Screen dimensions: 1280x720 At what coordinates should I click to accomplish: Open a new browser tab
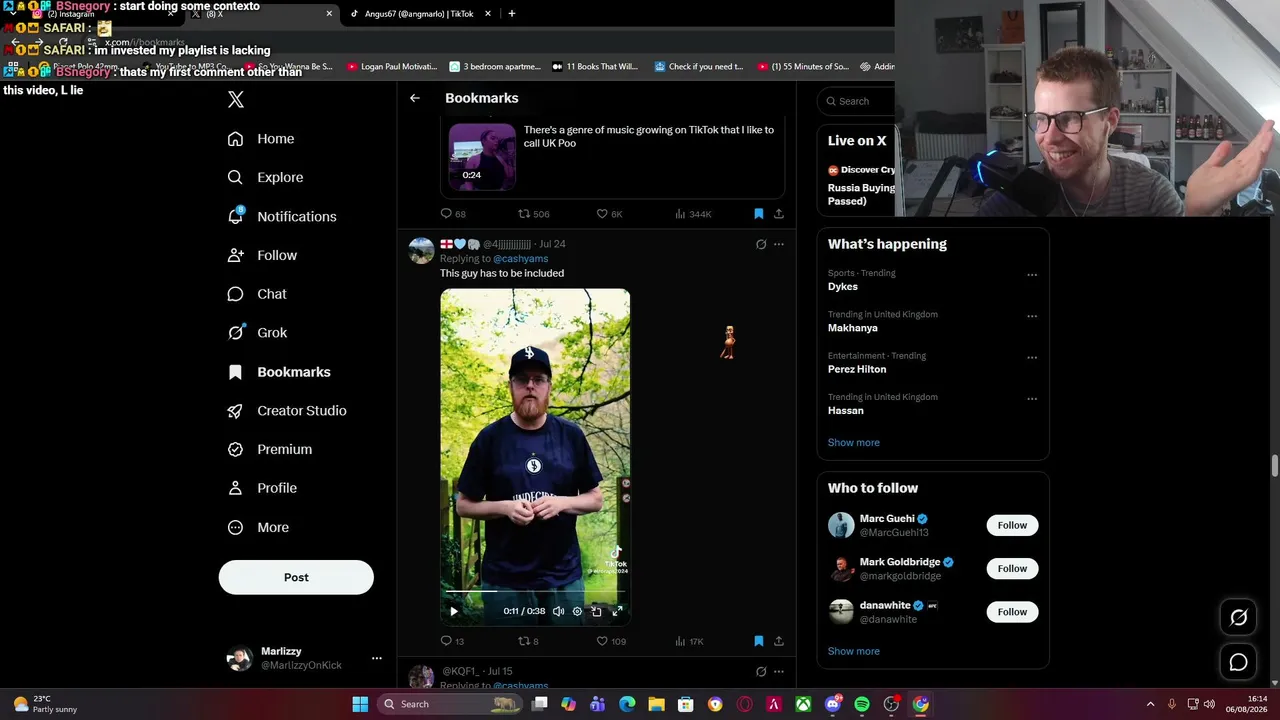coord(512,14)
